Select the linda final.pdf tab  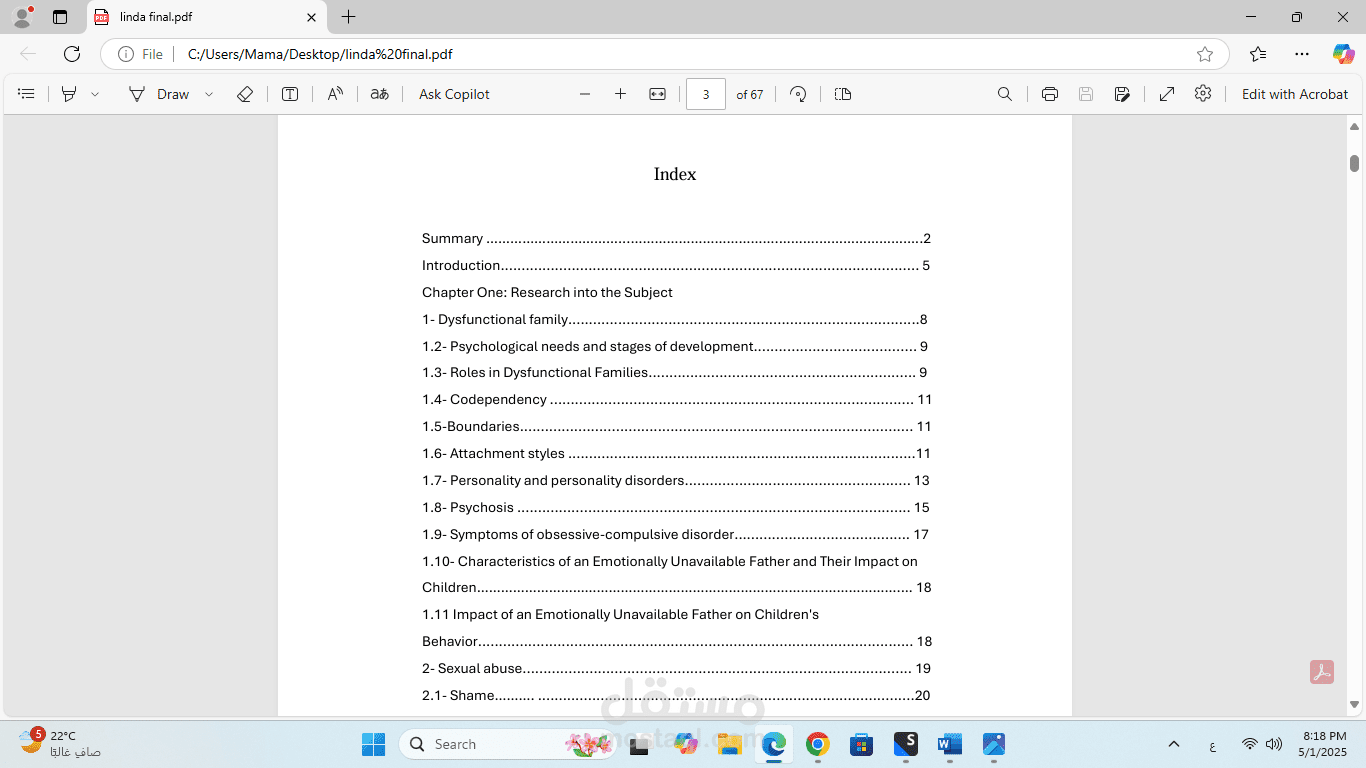click(206, 17)
